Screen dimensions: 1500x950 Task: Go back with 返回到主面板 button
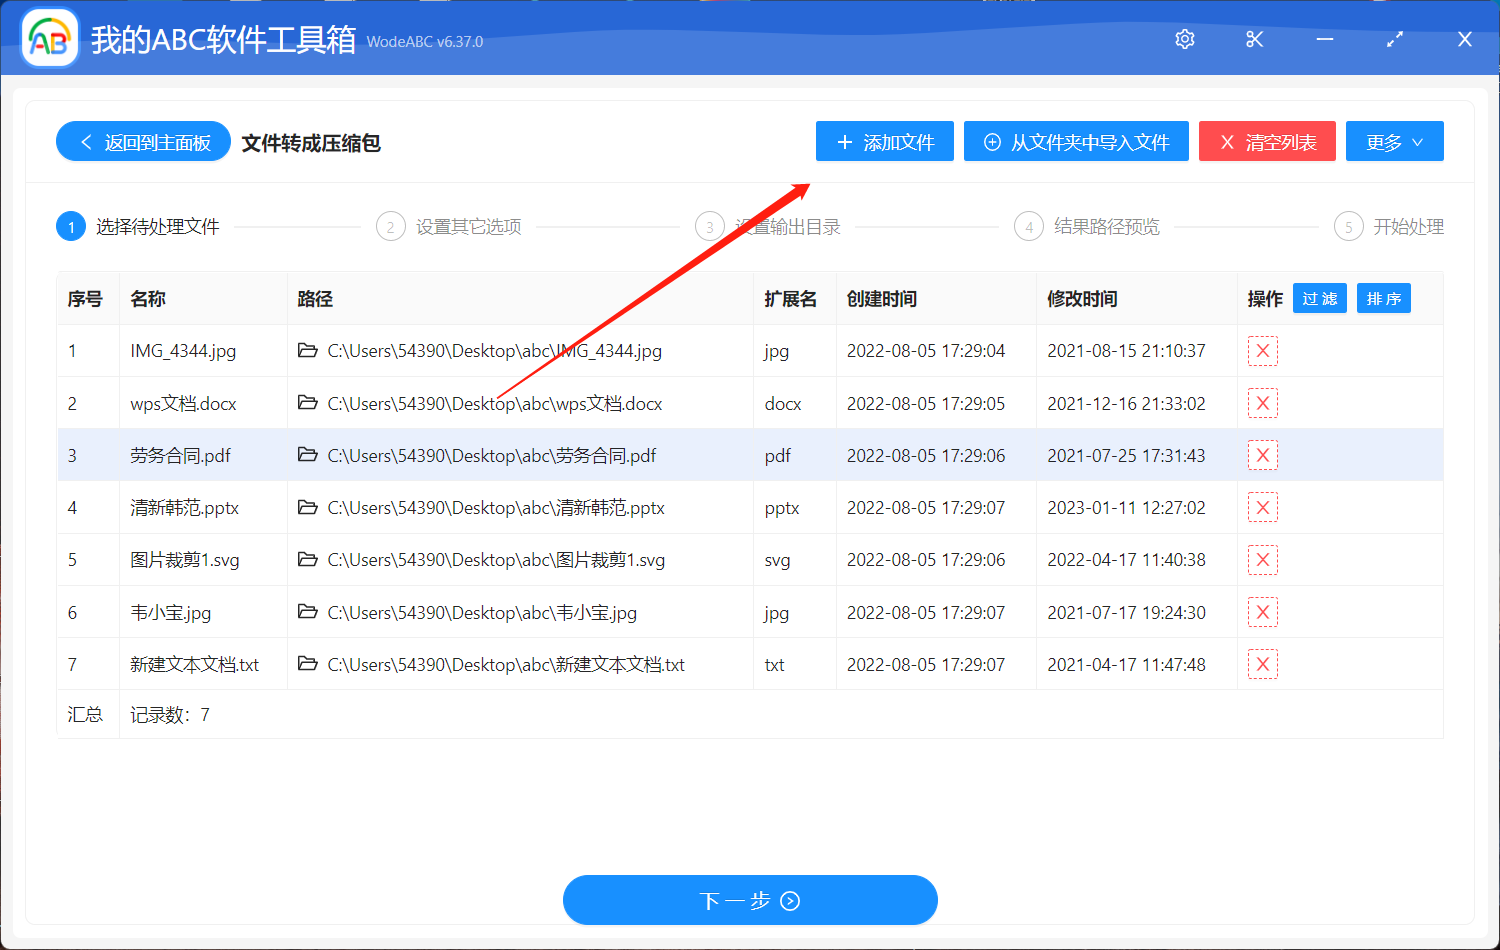point(143,141)
